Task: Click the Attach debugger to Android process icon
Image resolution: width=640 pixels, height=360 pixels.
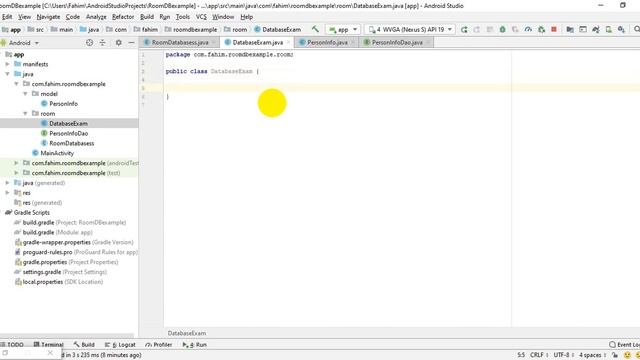Action: (541, 29)
